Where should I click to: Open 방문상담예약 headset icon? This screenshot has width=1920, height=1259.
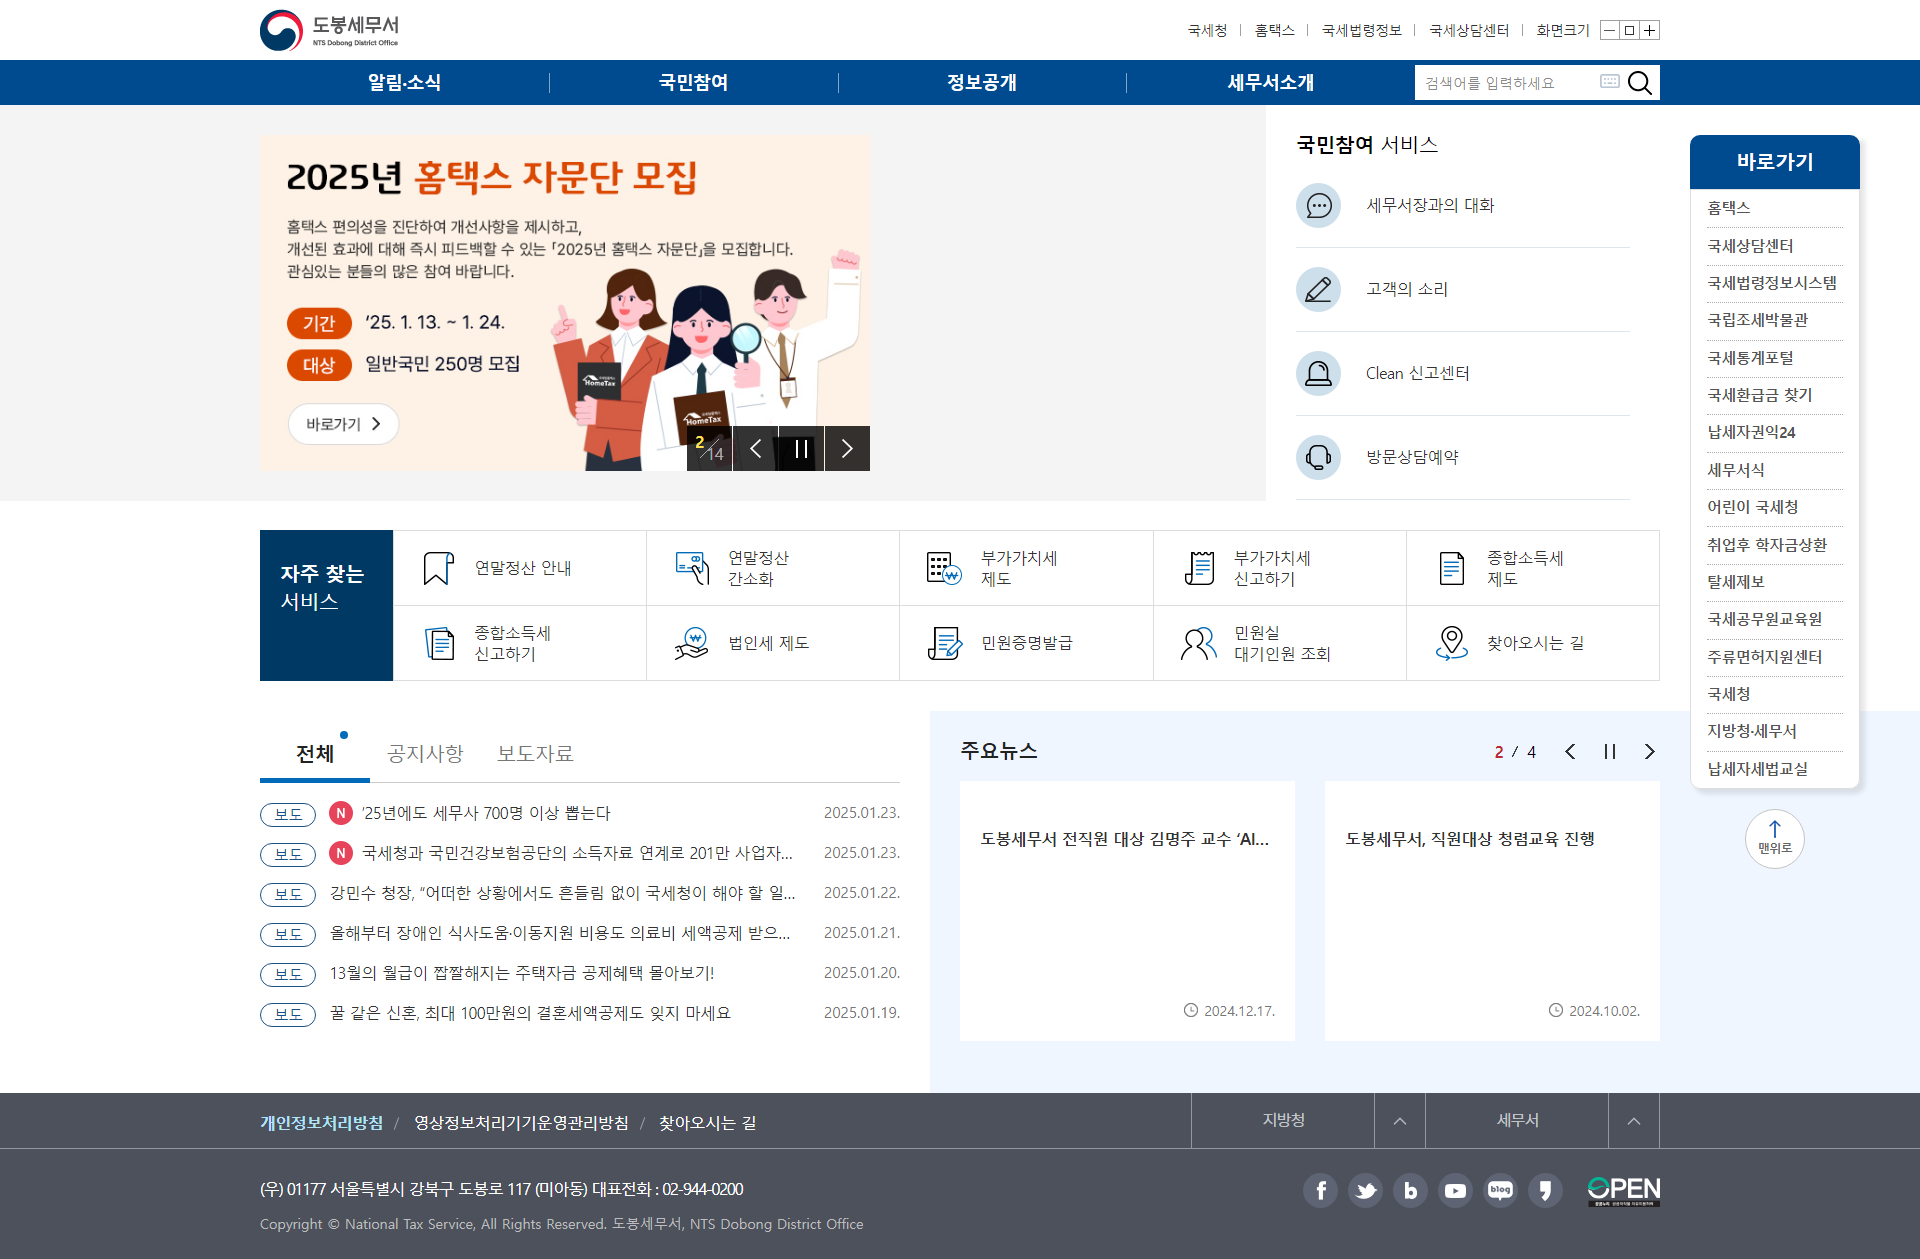pos(1318,458)
